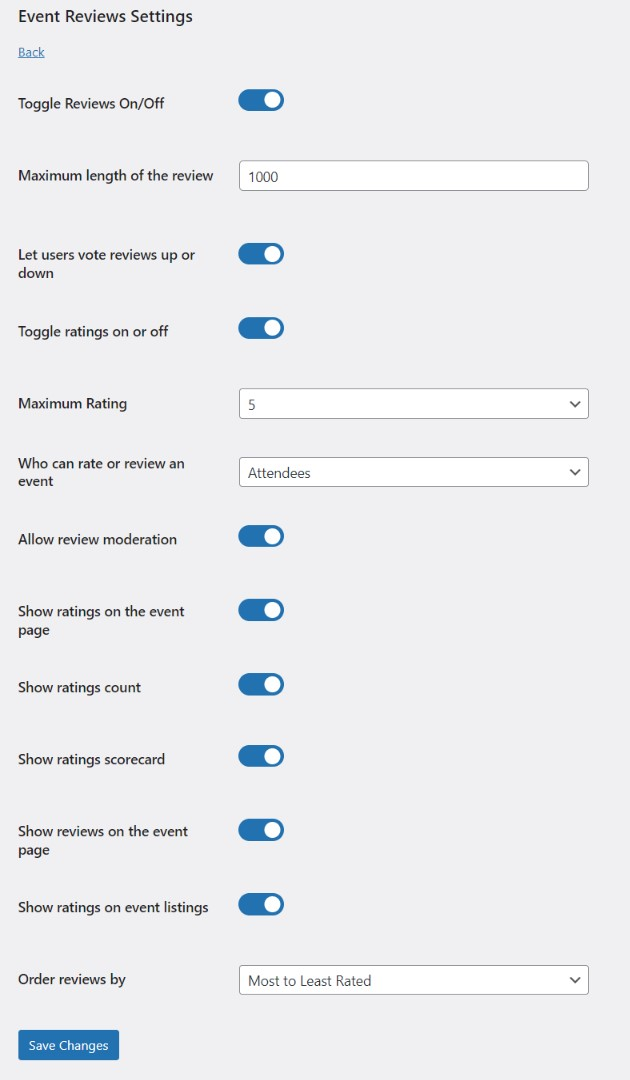This screenshot has height=1080, width=630.
Task: Open the Maximum Rating dropdown
Action: [413, 404]
